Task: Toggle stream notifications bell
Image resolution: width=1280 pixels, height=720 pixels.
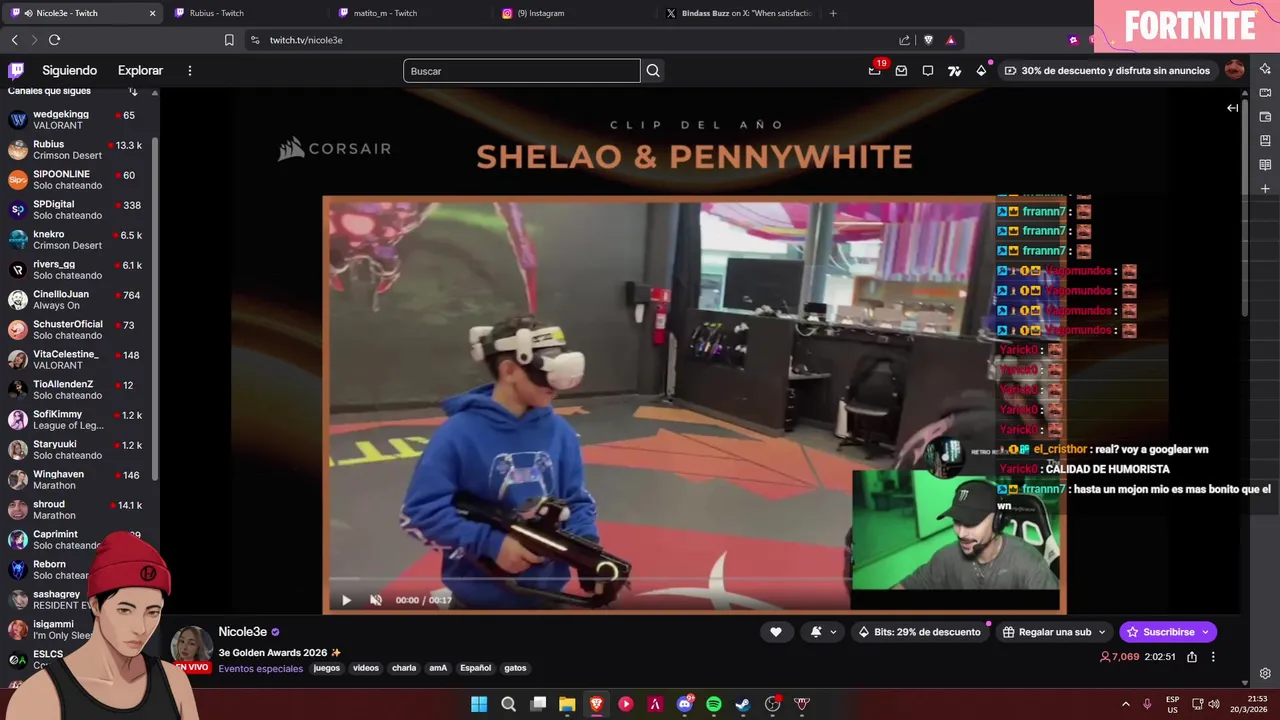Action: coord(816,632)
